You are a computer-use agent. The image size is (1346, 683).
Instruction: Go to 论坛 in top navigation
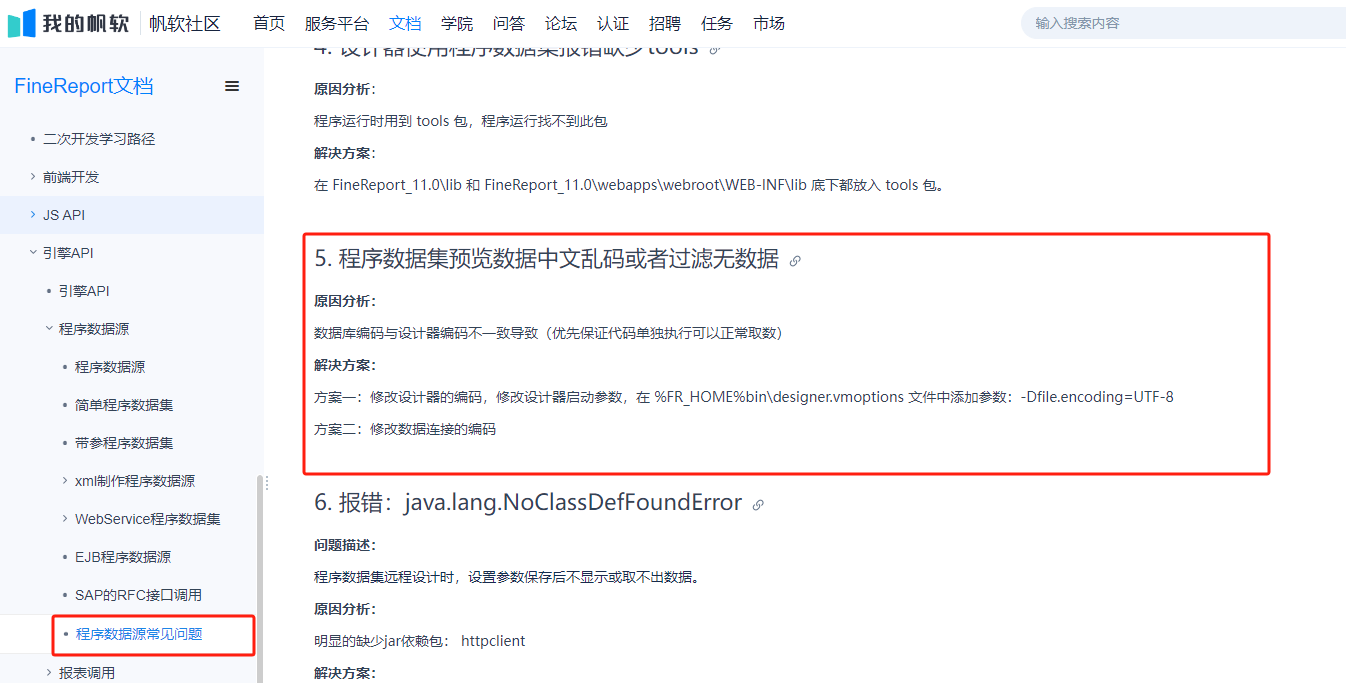pos(561,23)
